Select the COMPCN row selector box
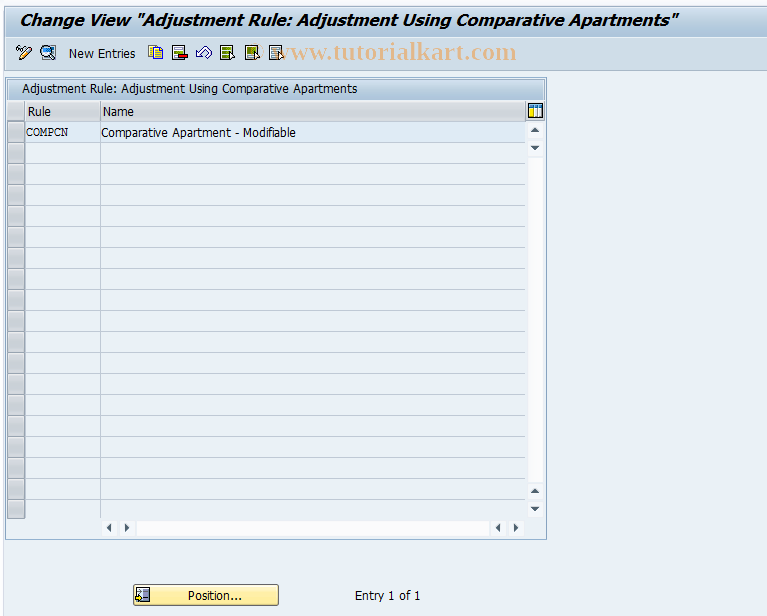767x616 pixels. point(16,133)
